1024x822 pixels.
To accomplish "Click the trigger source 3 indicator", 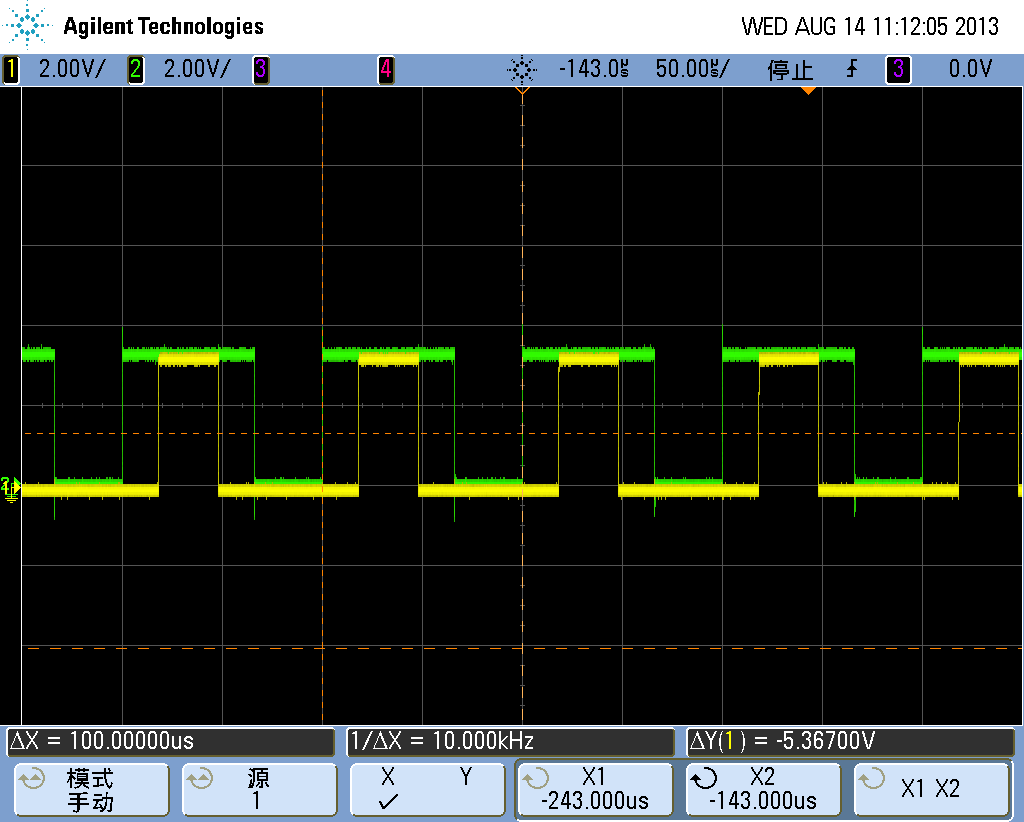I will pos(898,69).
